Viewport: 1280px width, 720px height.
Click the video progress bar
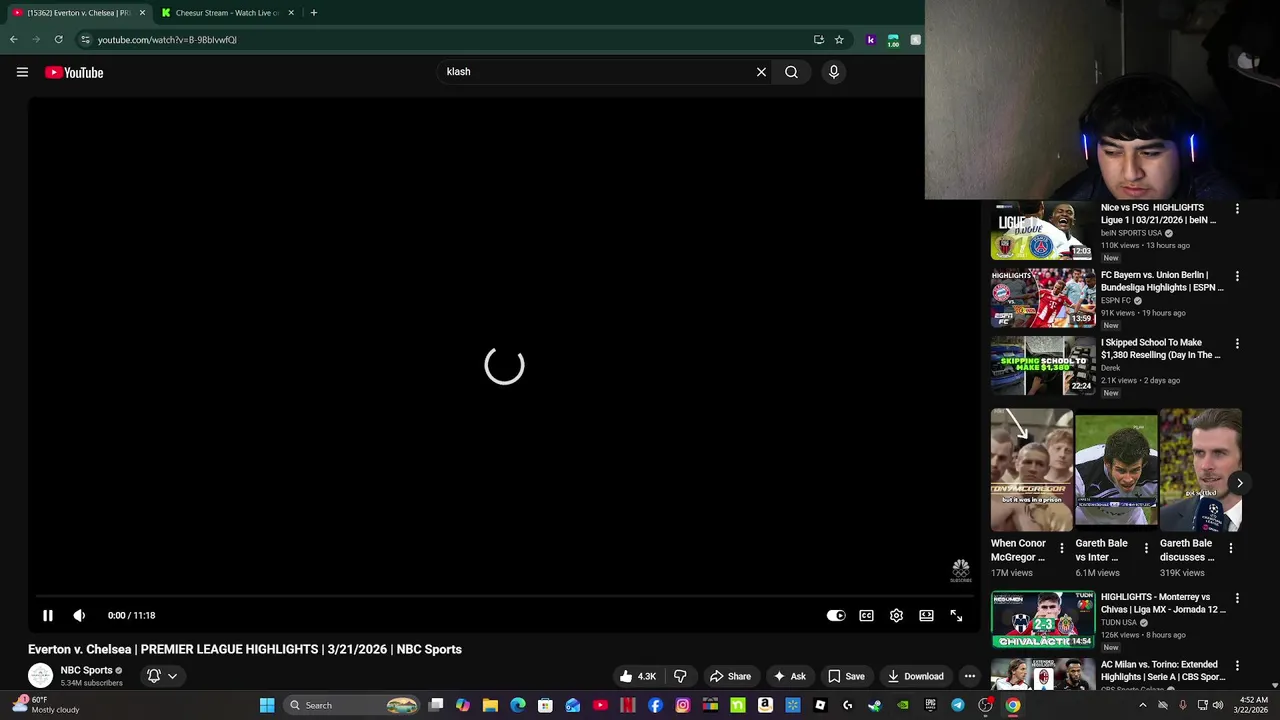504,596
